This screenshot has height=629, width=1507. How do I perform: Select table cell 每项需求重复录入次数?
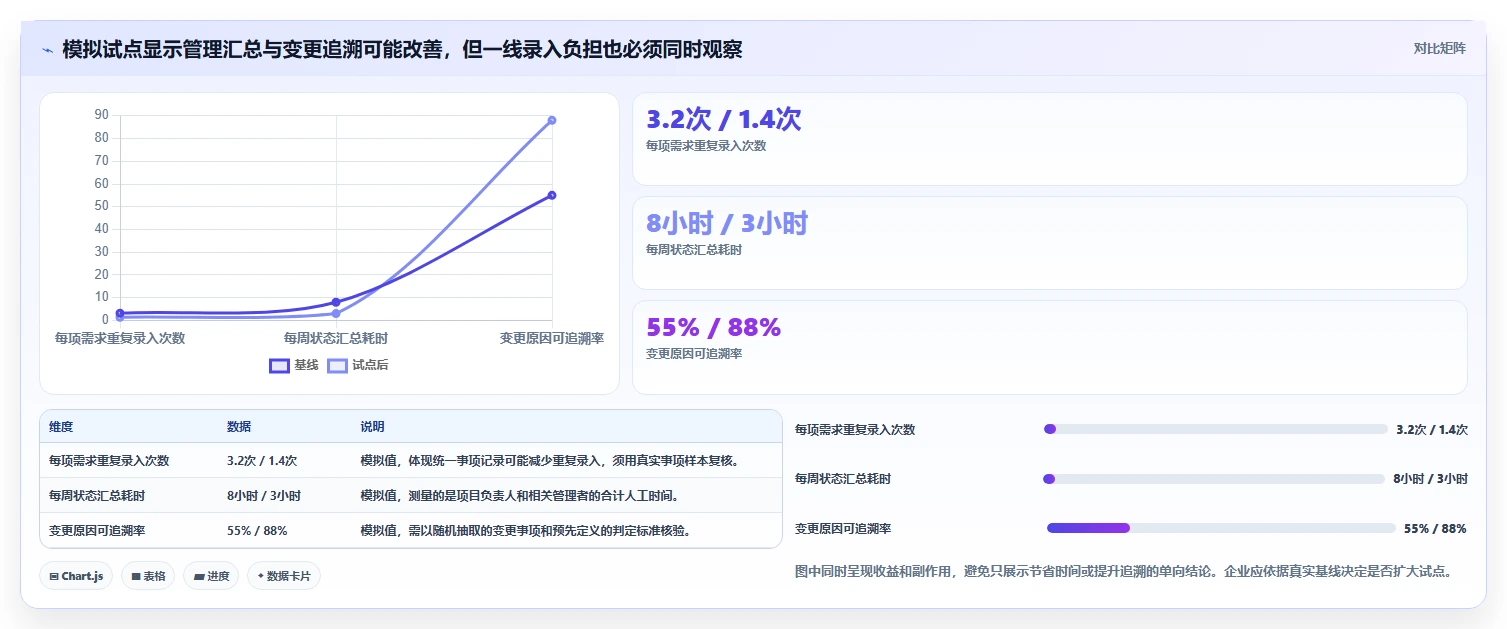[109, 461]
